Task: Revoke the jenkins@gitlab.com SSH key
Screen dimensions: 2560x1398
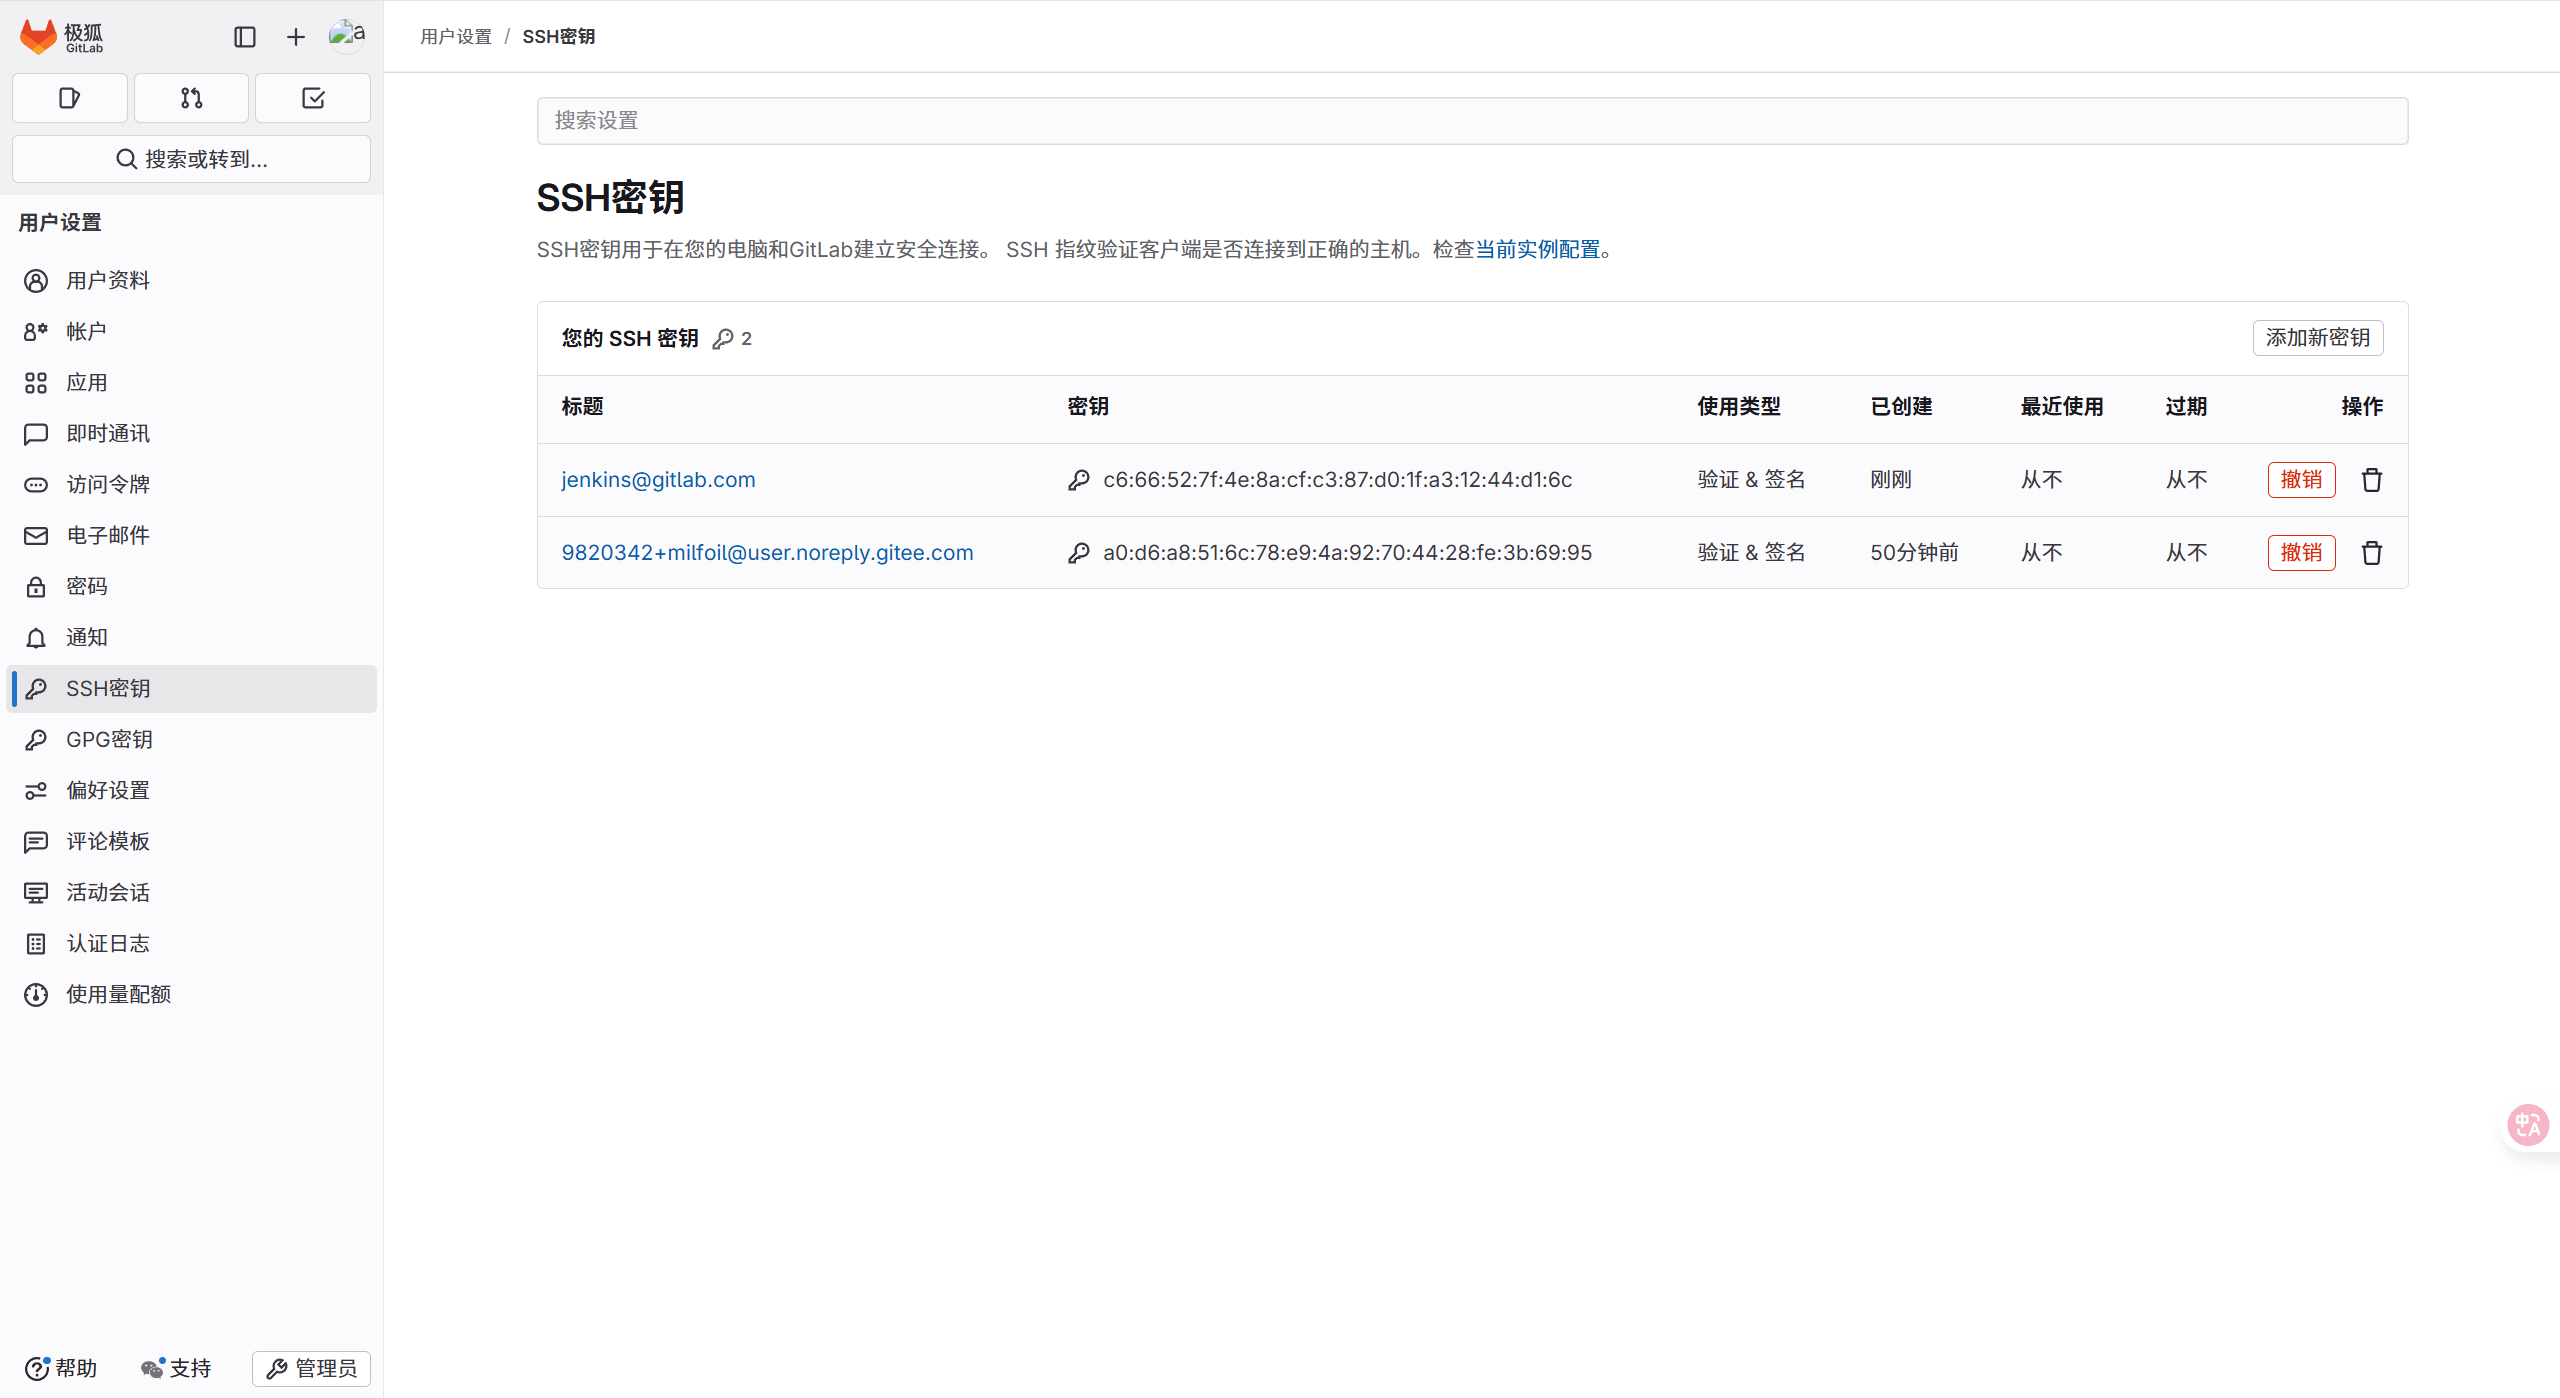Action: (2300, 480)
